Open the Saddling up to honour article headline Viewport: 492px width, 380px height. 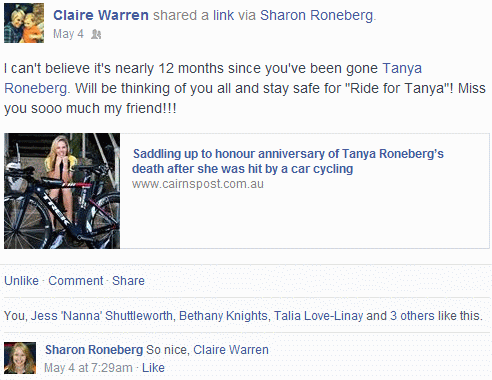[288, 161]
